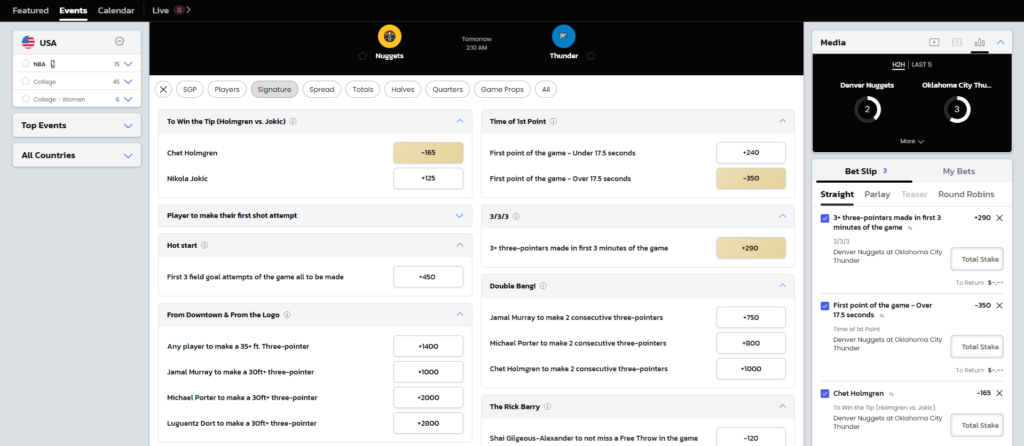The height and width of the screenshot is (446, 1024).
Task: Deselect Chet Holmgren -165 odds
Action: pyautogui.click(x=428, y=153)
